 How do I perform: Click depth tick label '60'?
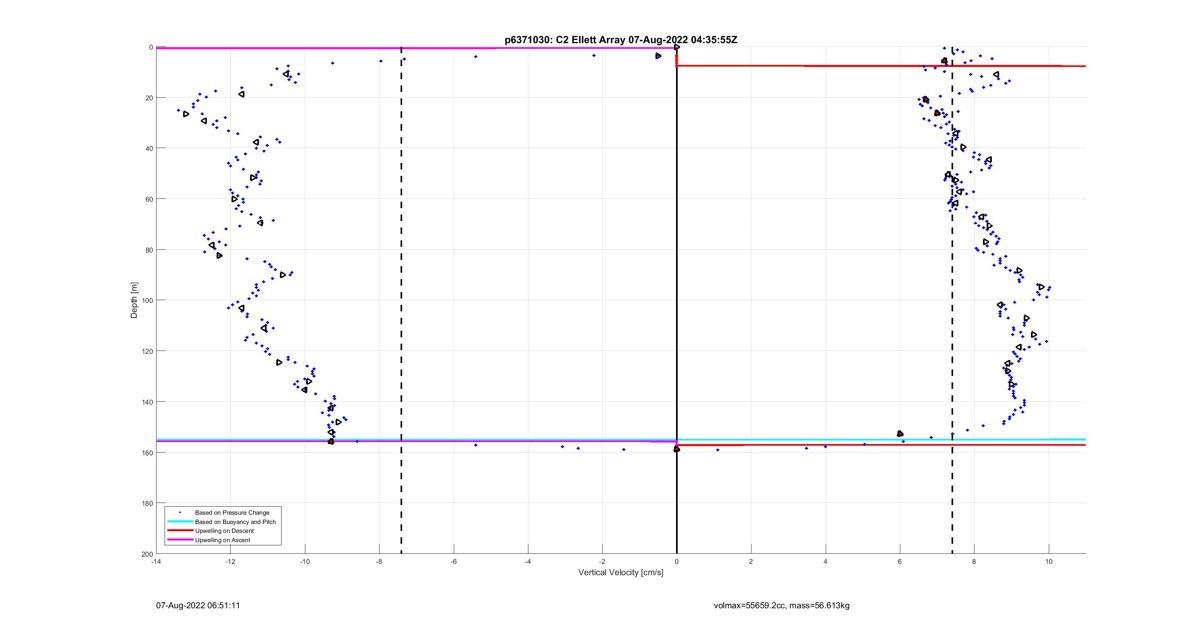click(148, 199)
